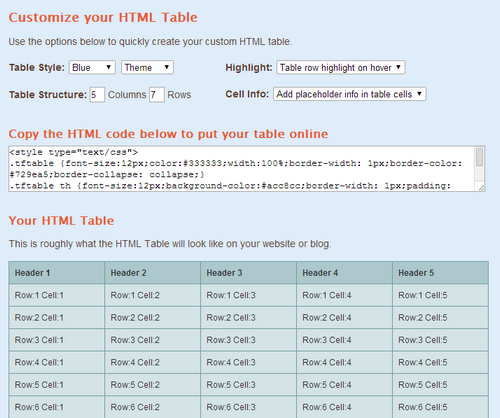Select cell Row:1 Cell:4

point(345,295)
